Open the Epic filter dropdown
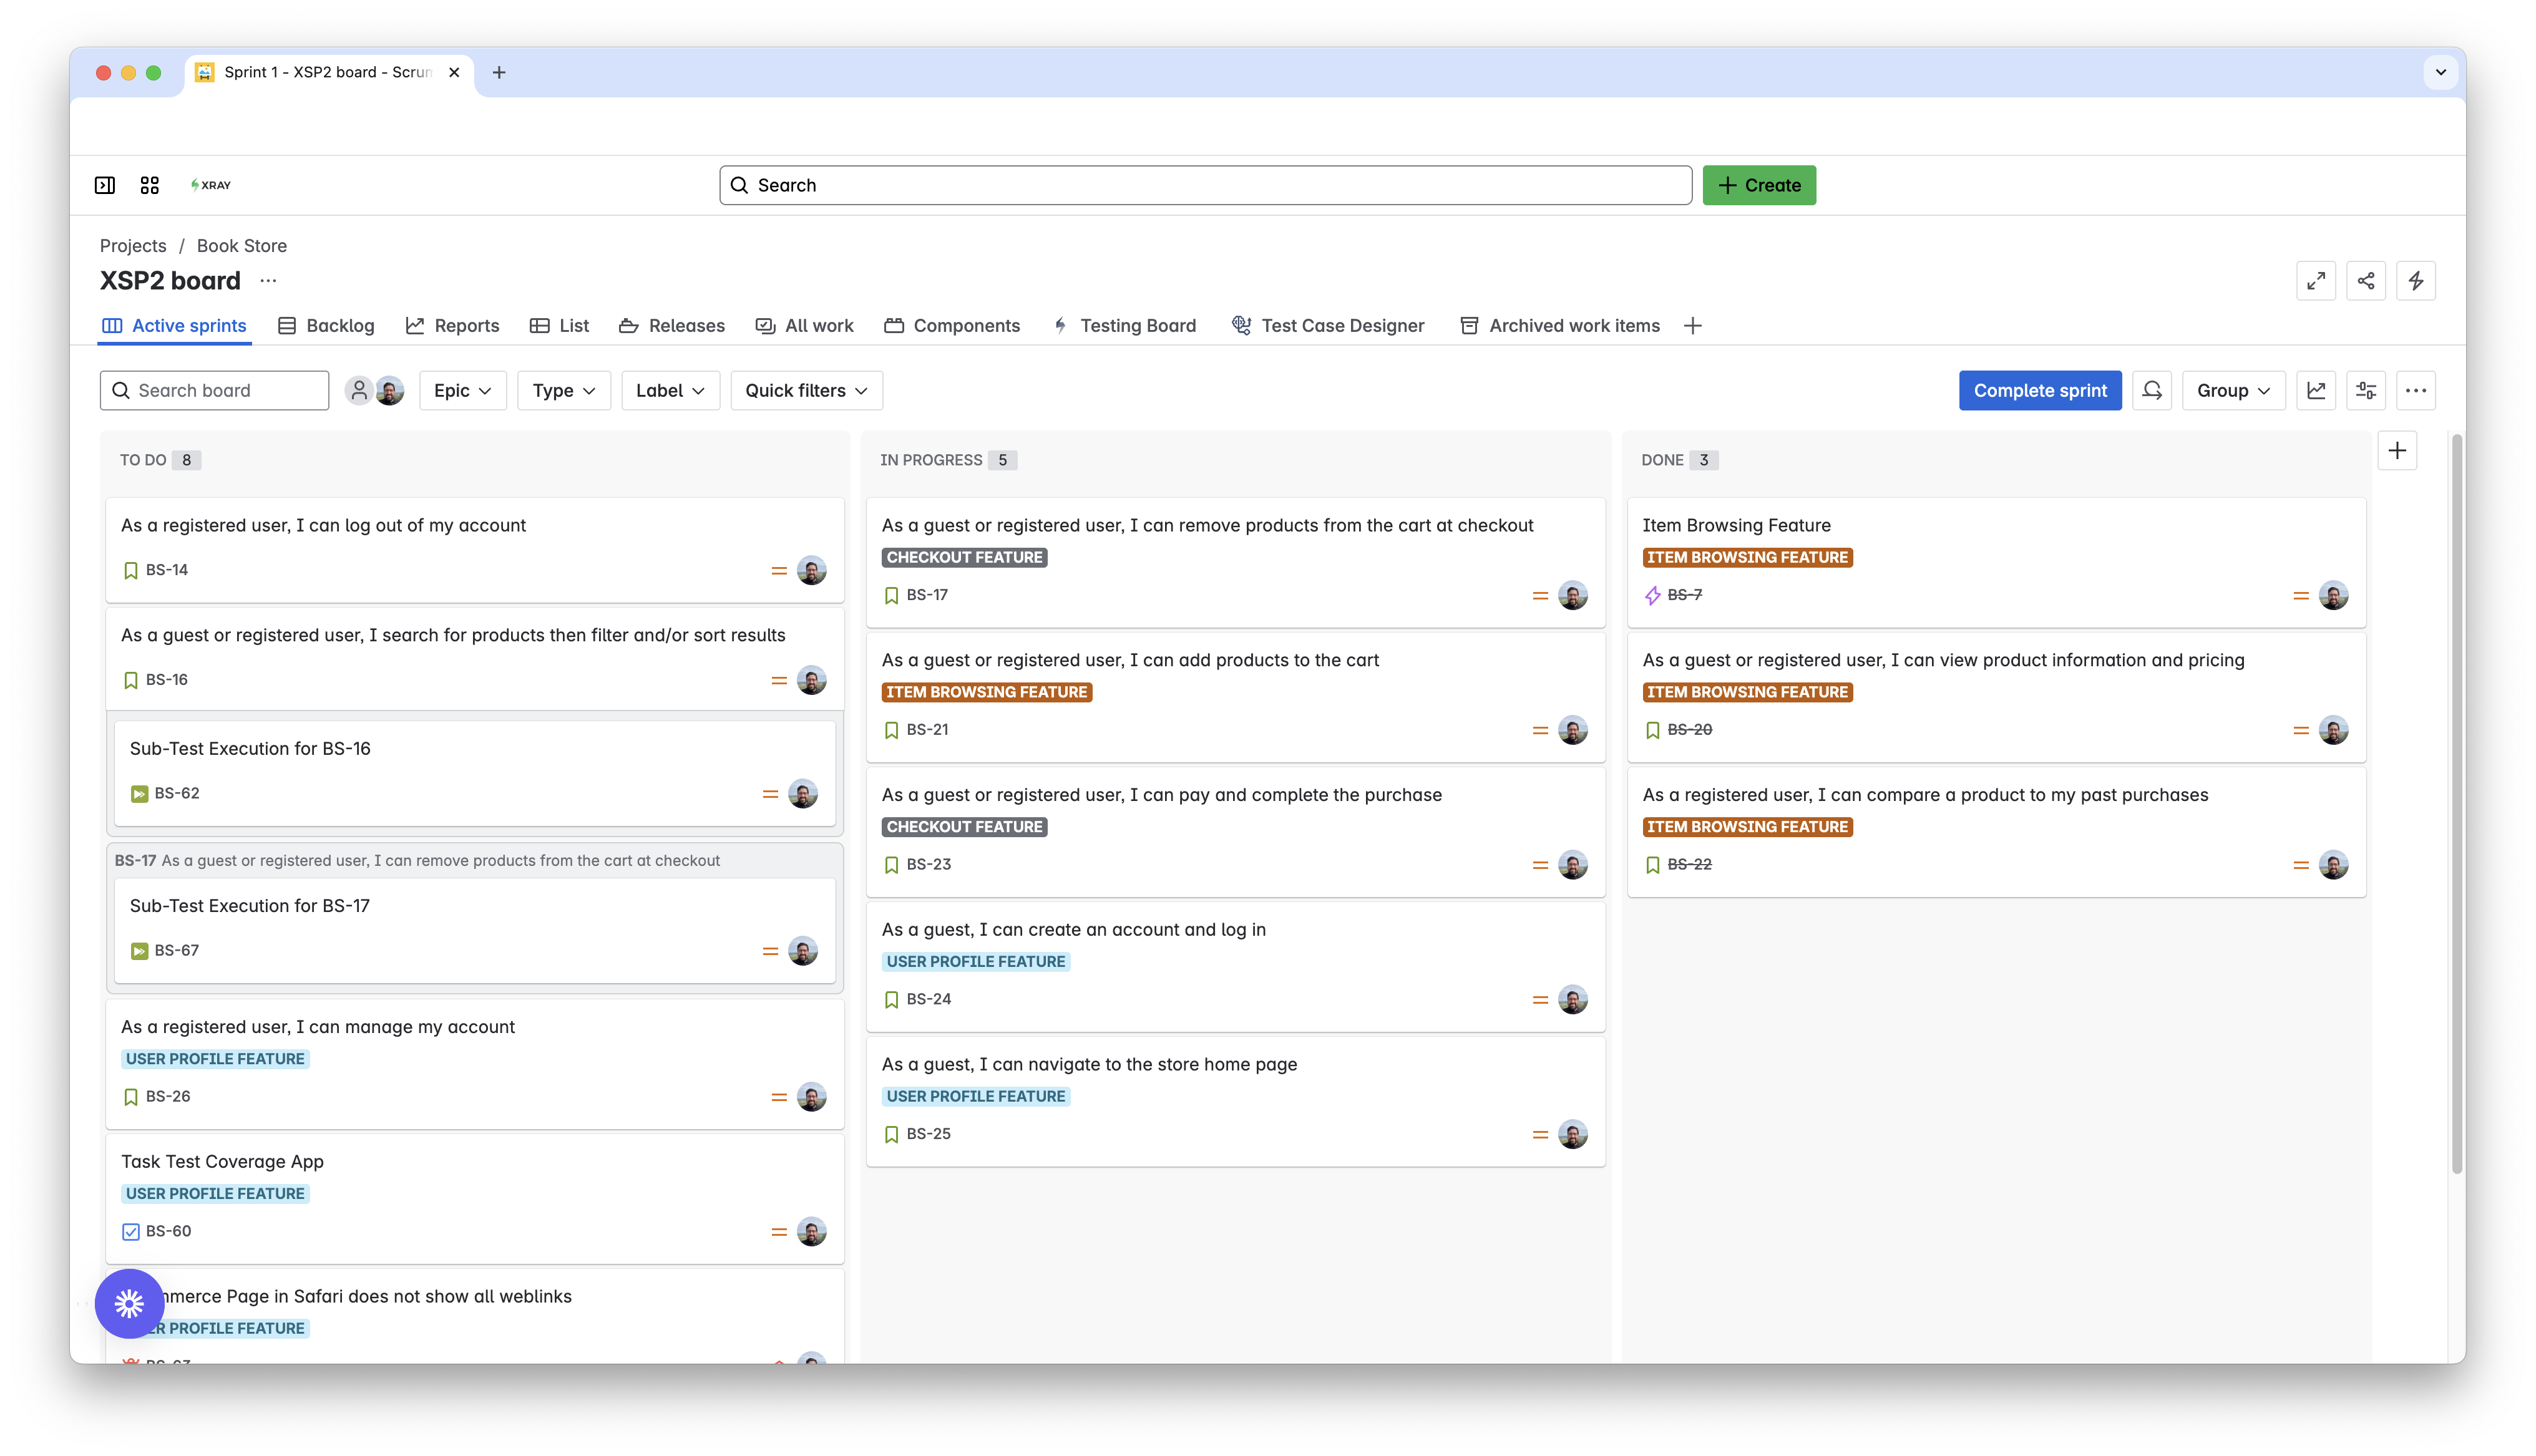2536x1456 pixels. pos(463,390)
